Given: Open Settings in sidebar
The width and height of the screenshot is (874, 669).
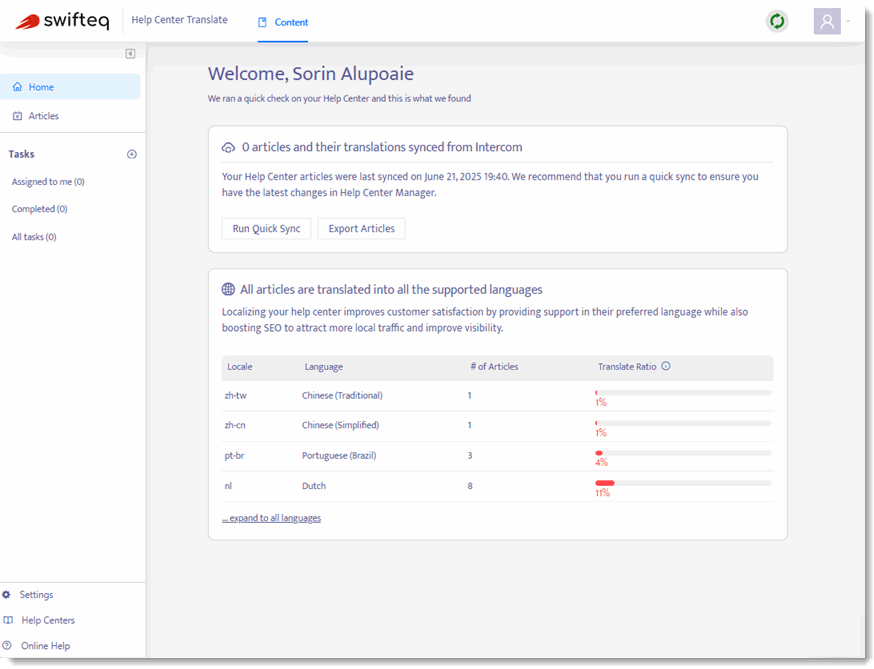Looking at the screenshot, I should point(36,595).
